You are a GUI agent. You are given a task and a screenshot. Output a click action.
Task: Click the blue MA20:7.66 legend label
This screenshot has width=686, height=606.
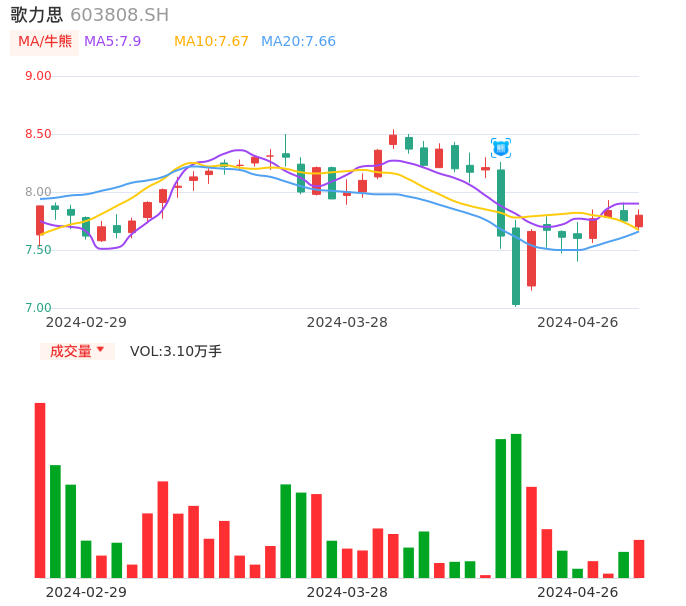click(x=298, y=41)
